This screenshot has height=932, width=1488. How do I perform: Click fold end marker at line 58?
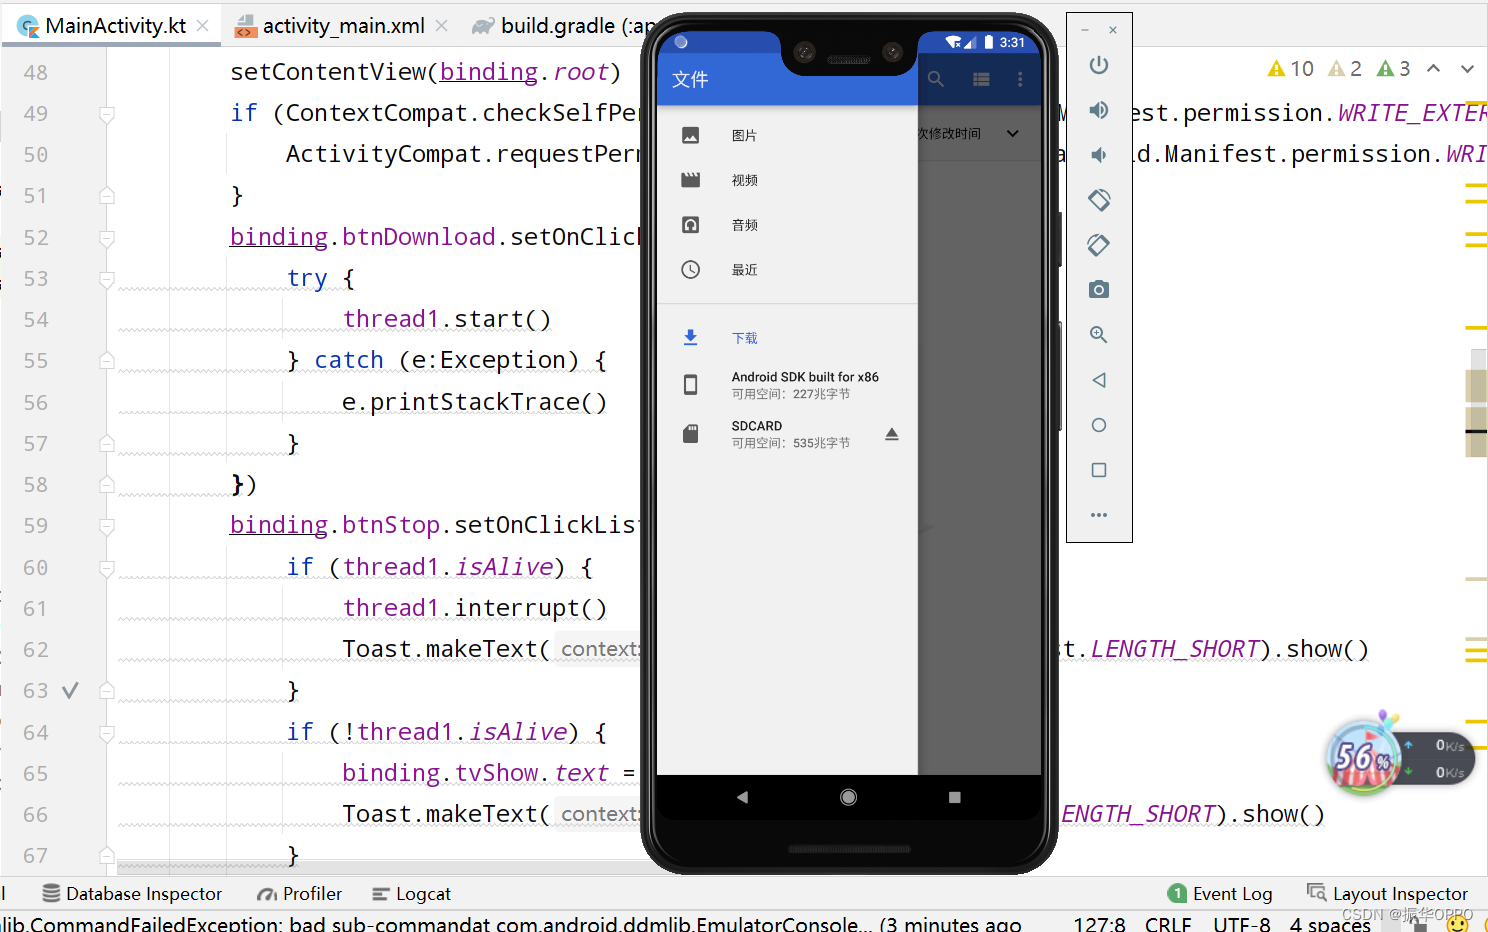tap(107, 485)
